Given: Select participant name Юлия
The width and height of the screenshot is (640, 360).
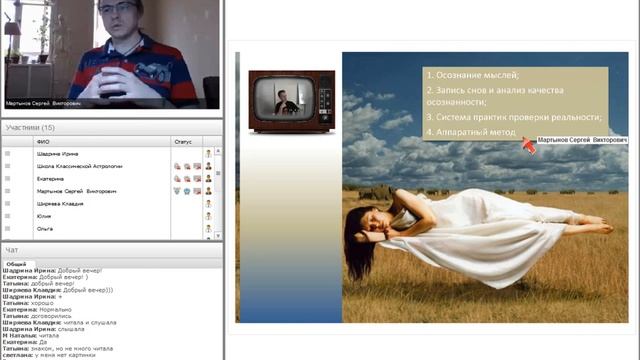Looking at the screenshot, I should 44,216.
